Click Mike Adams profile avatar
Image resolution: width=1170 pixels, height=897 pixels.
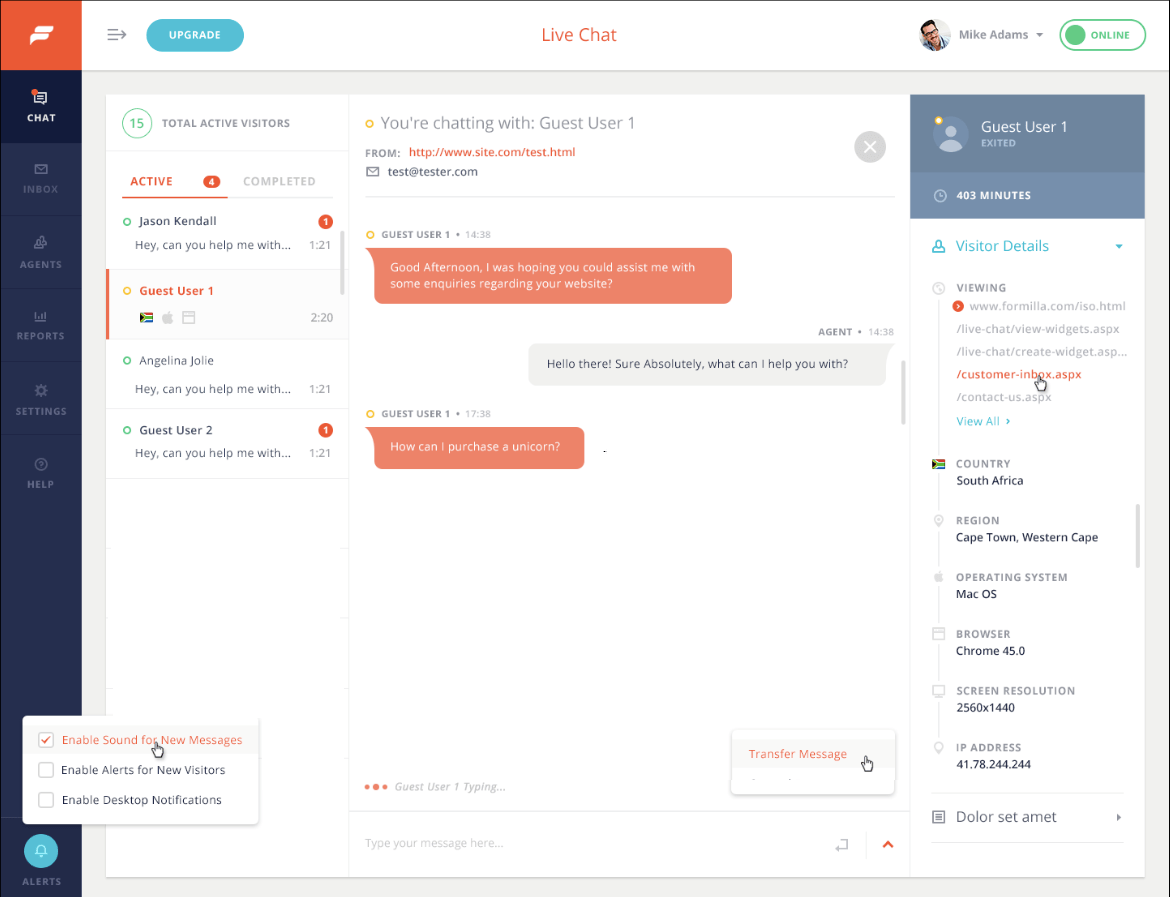[x=934, y=35]
